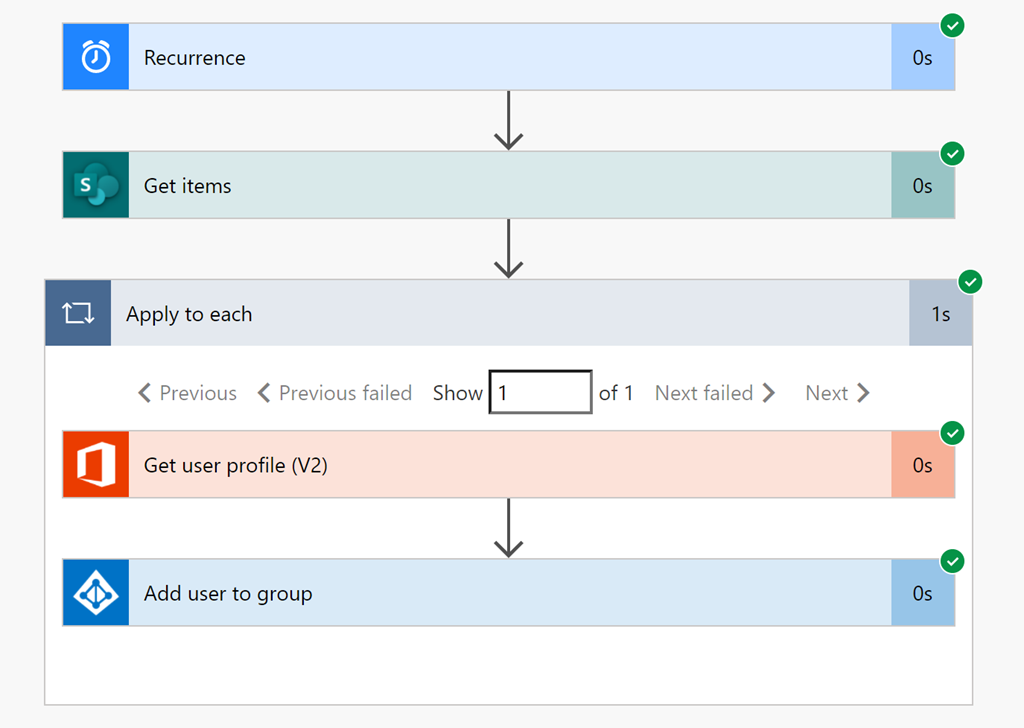This screenshot has width=1024, height=728.
Task: Click the SharePoint icon on Get items
Action: point(96,185)
